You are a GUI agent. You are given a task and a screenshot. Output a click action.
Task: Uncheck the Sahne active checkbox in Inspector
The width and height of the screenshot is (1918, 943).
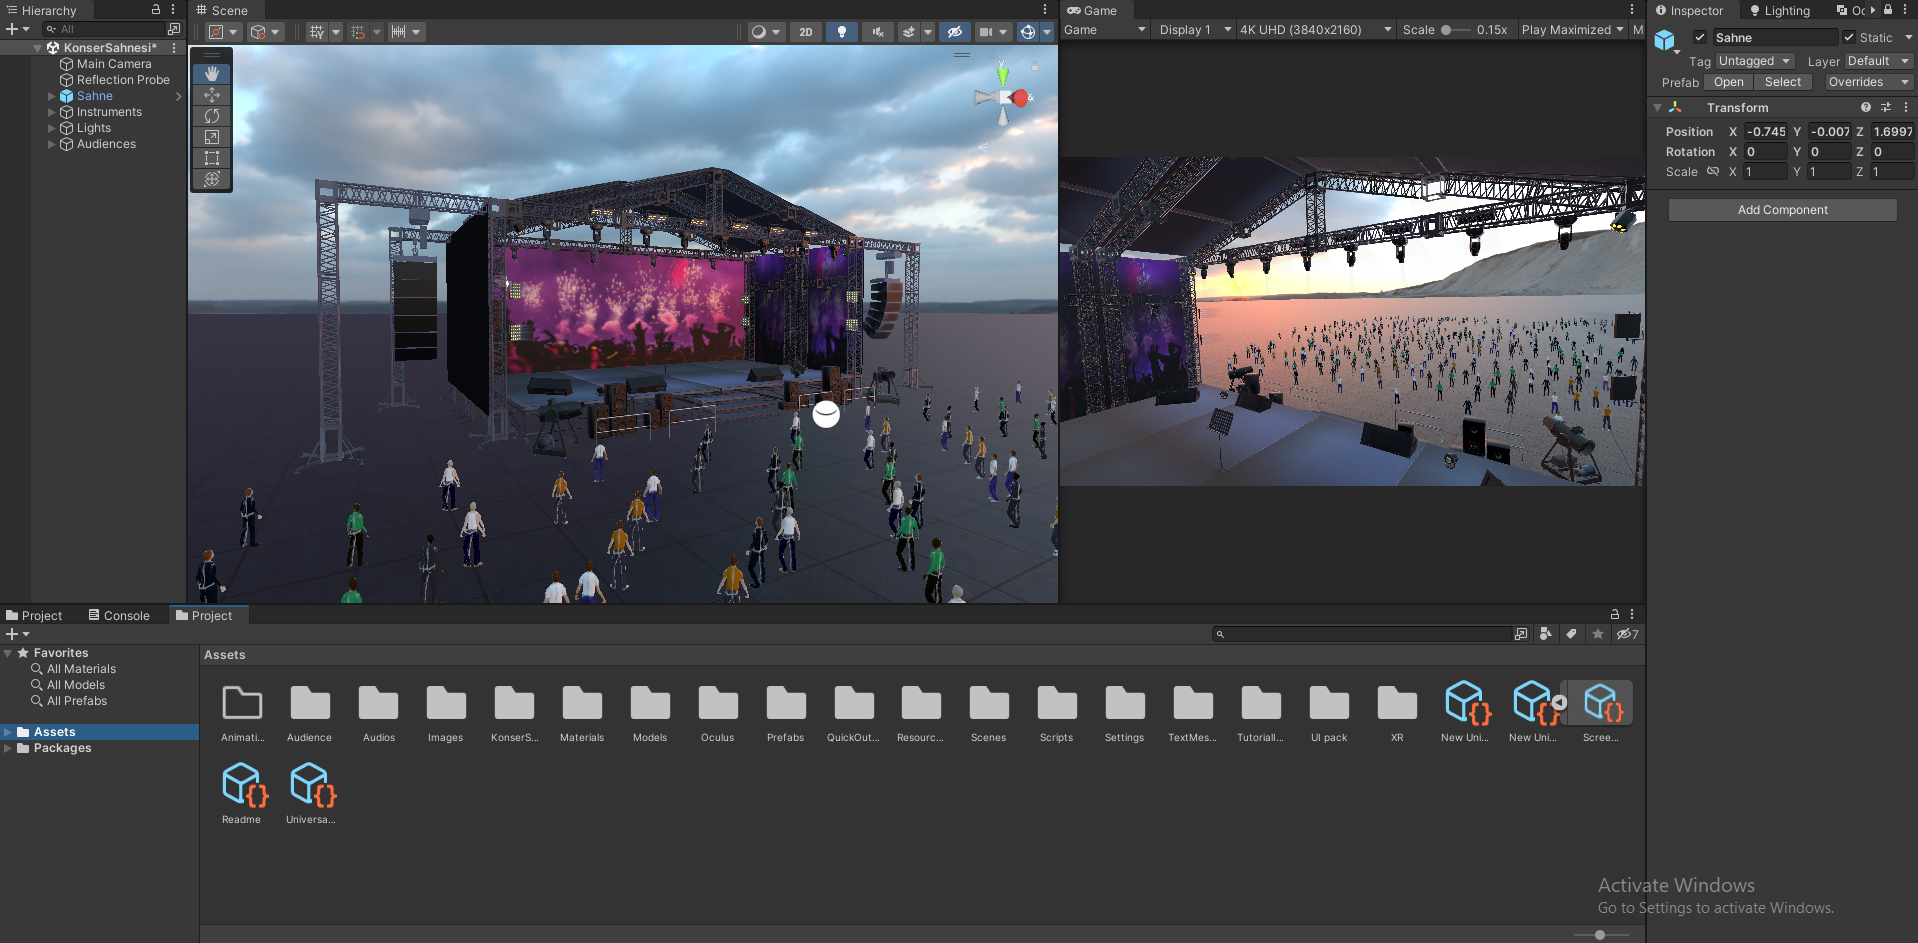click(x=1700, y=37)
